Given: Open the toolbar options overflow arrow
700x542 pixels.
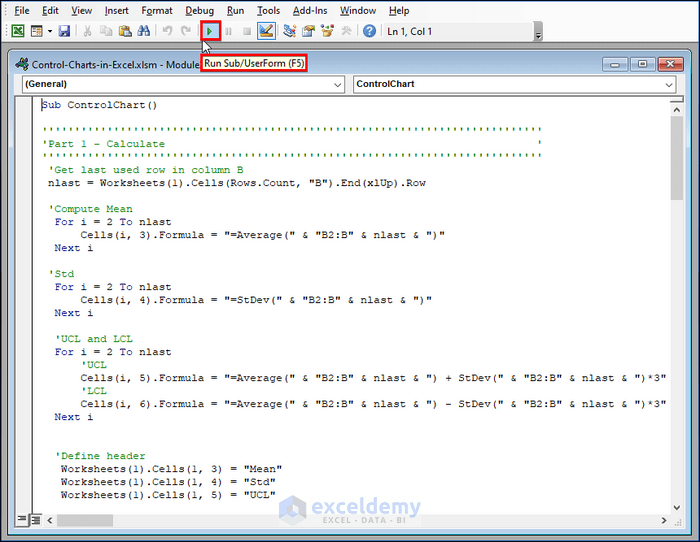Looking at the screenshot, I should tap(538, 32).
